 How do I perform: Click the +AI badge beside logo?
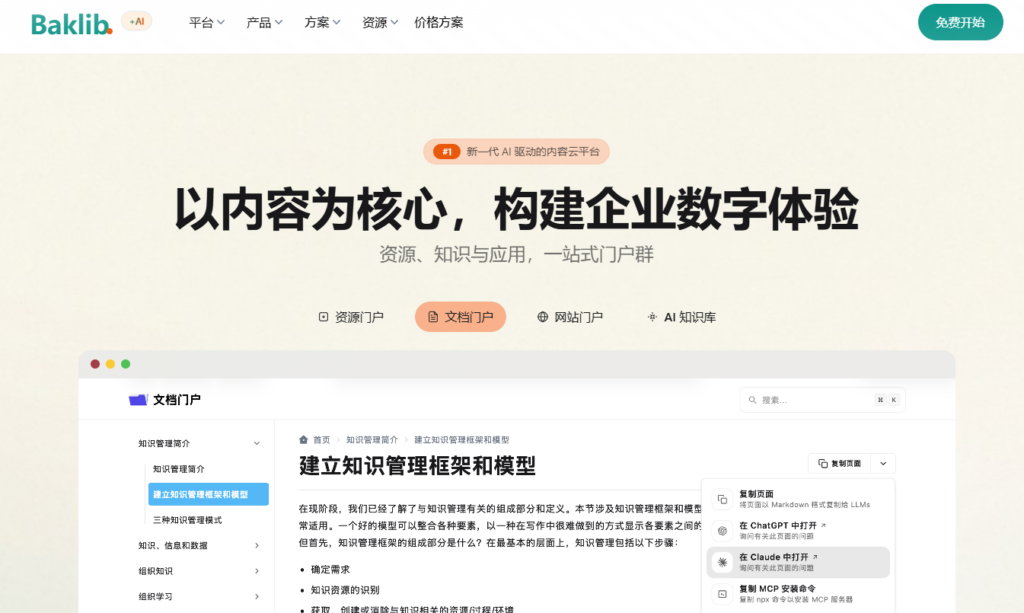pyautogui.click(x=136, y=22)
